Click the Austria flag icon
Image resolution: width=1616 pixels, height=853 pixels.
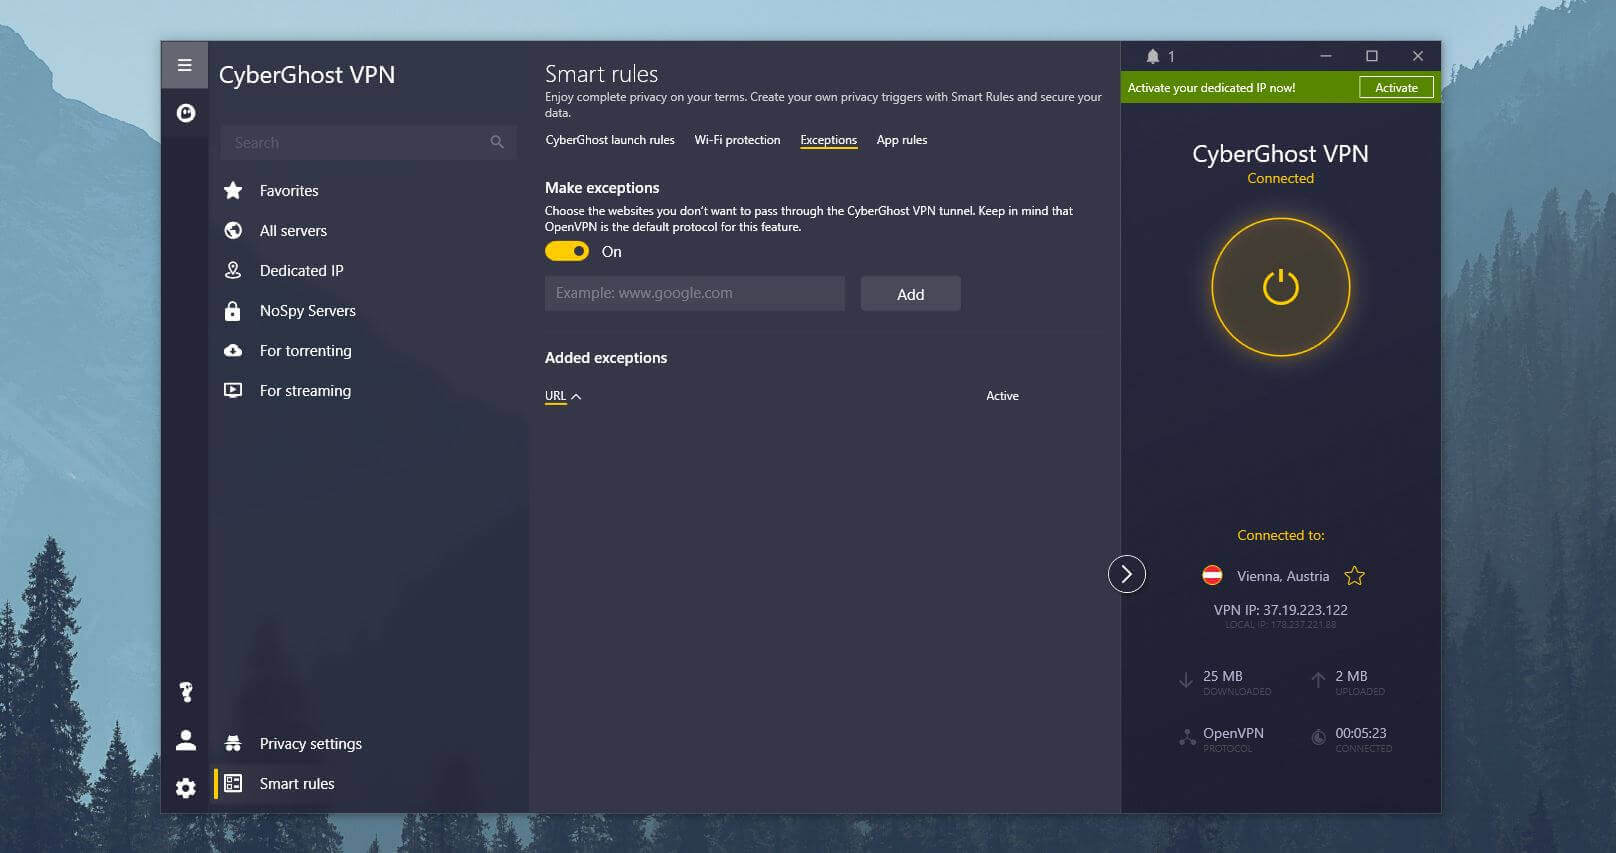pyautogui.click(x=1212, y=575)
